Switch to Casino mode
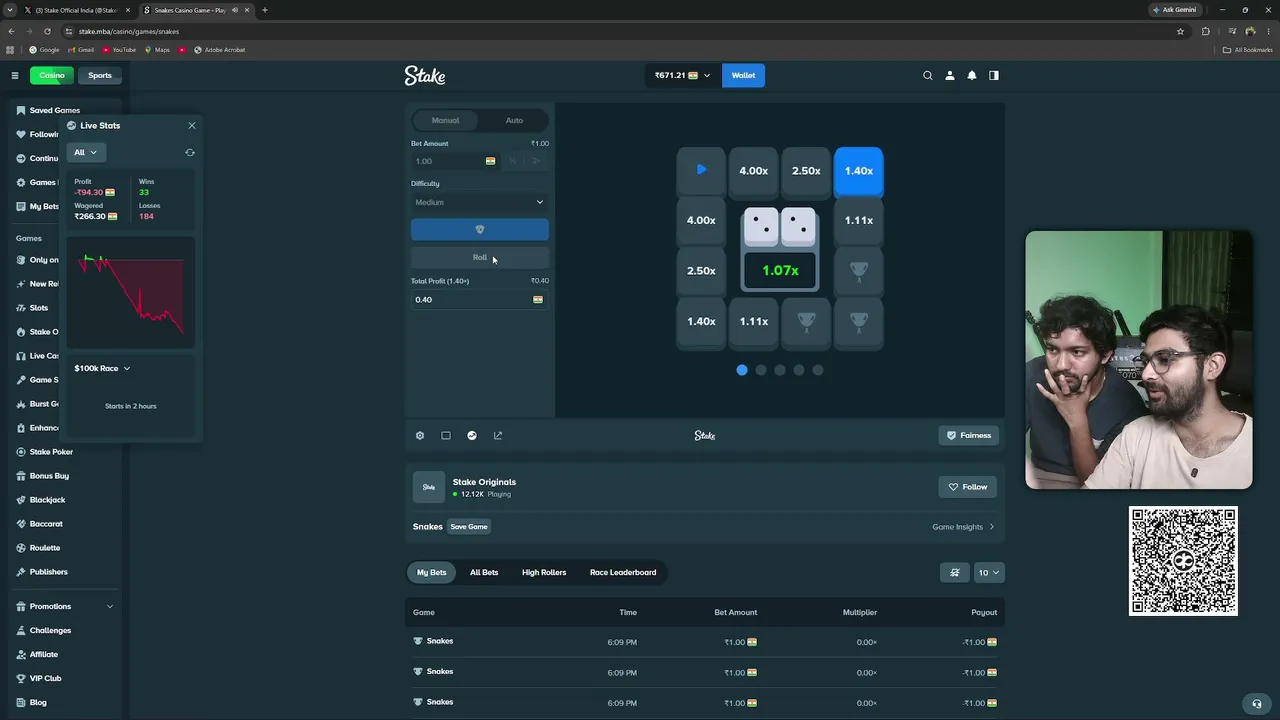The width and height of the screenshot is (1280, 720). tap(52, 75)
